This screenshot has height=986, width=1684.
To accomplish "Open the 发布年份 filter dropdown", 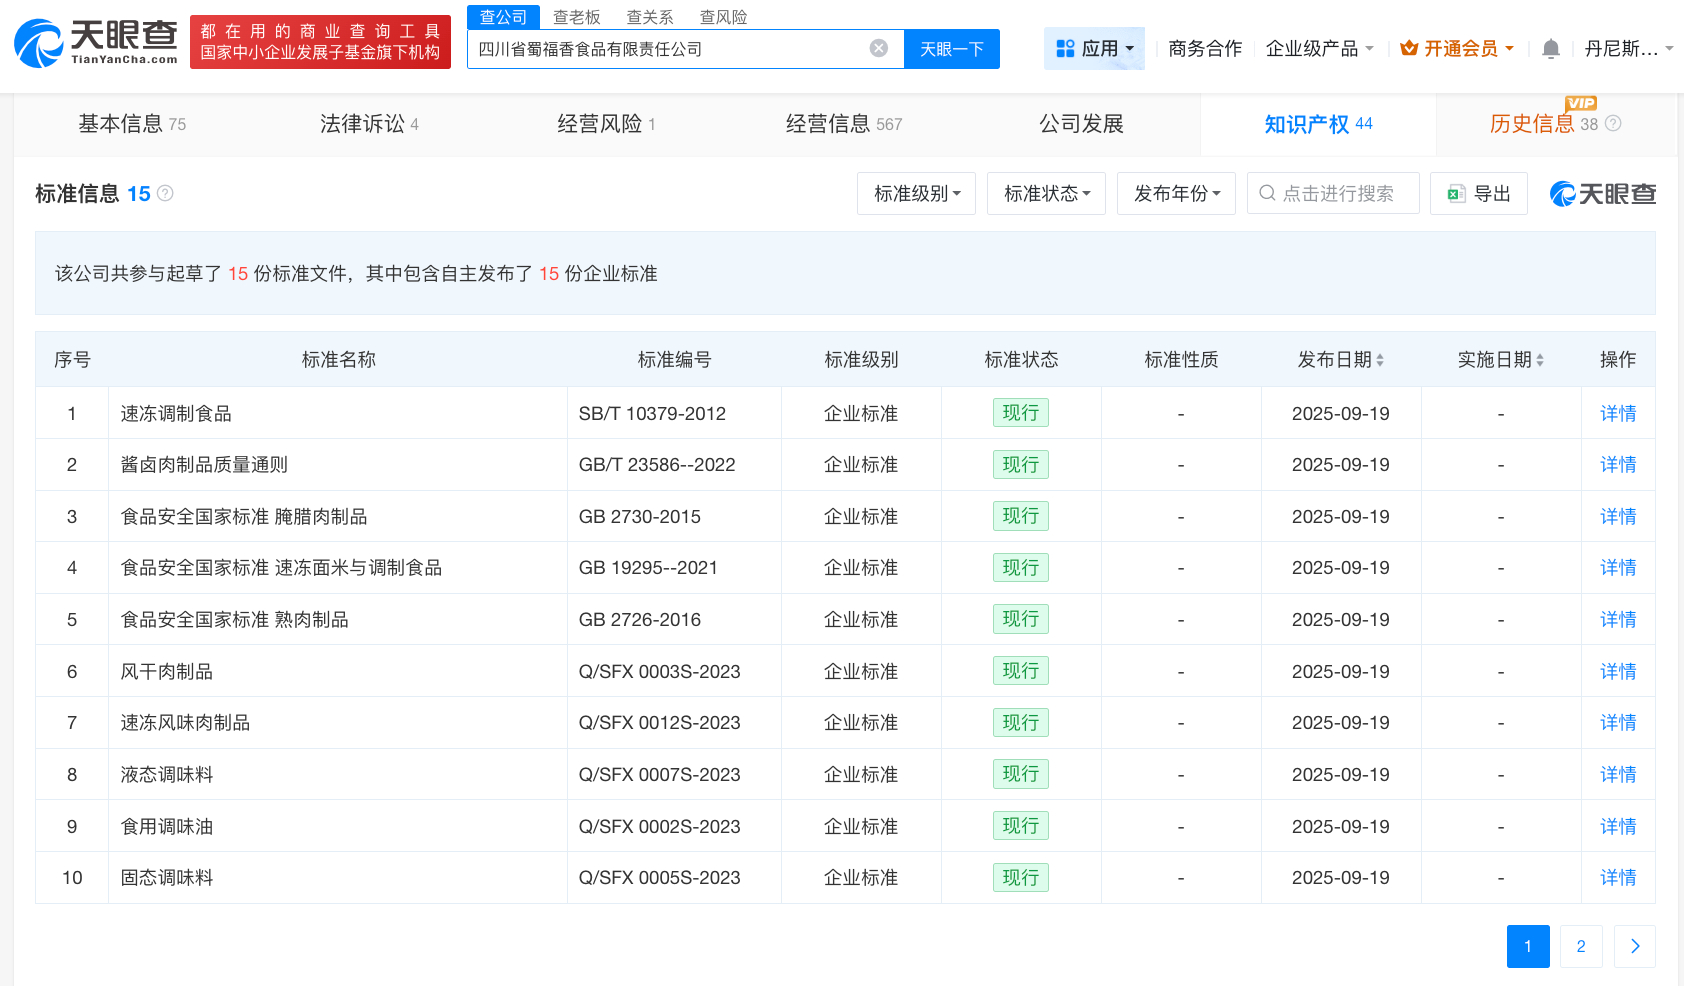I will (x=1176, y=193).
